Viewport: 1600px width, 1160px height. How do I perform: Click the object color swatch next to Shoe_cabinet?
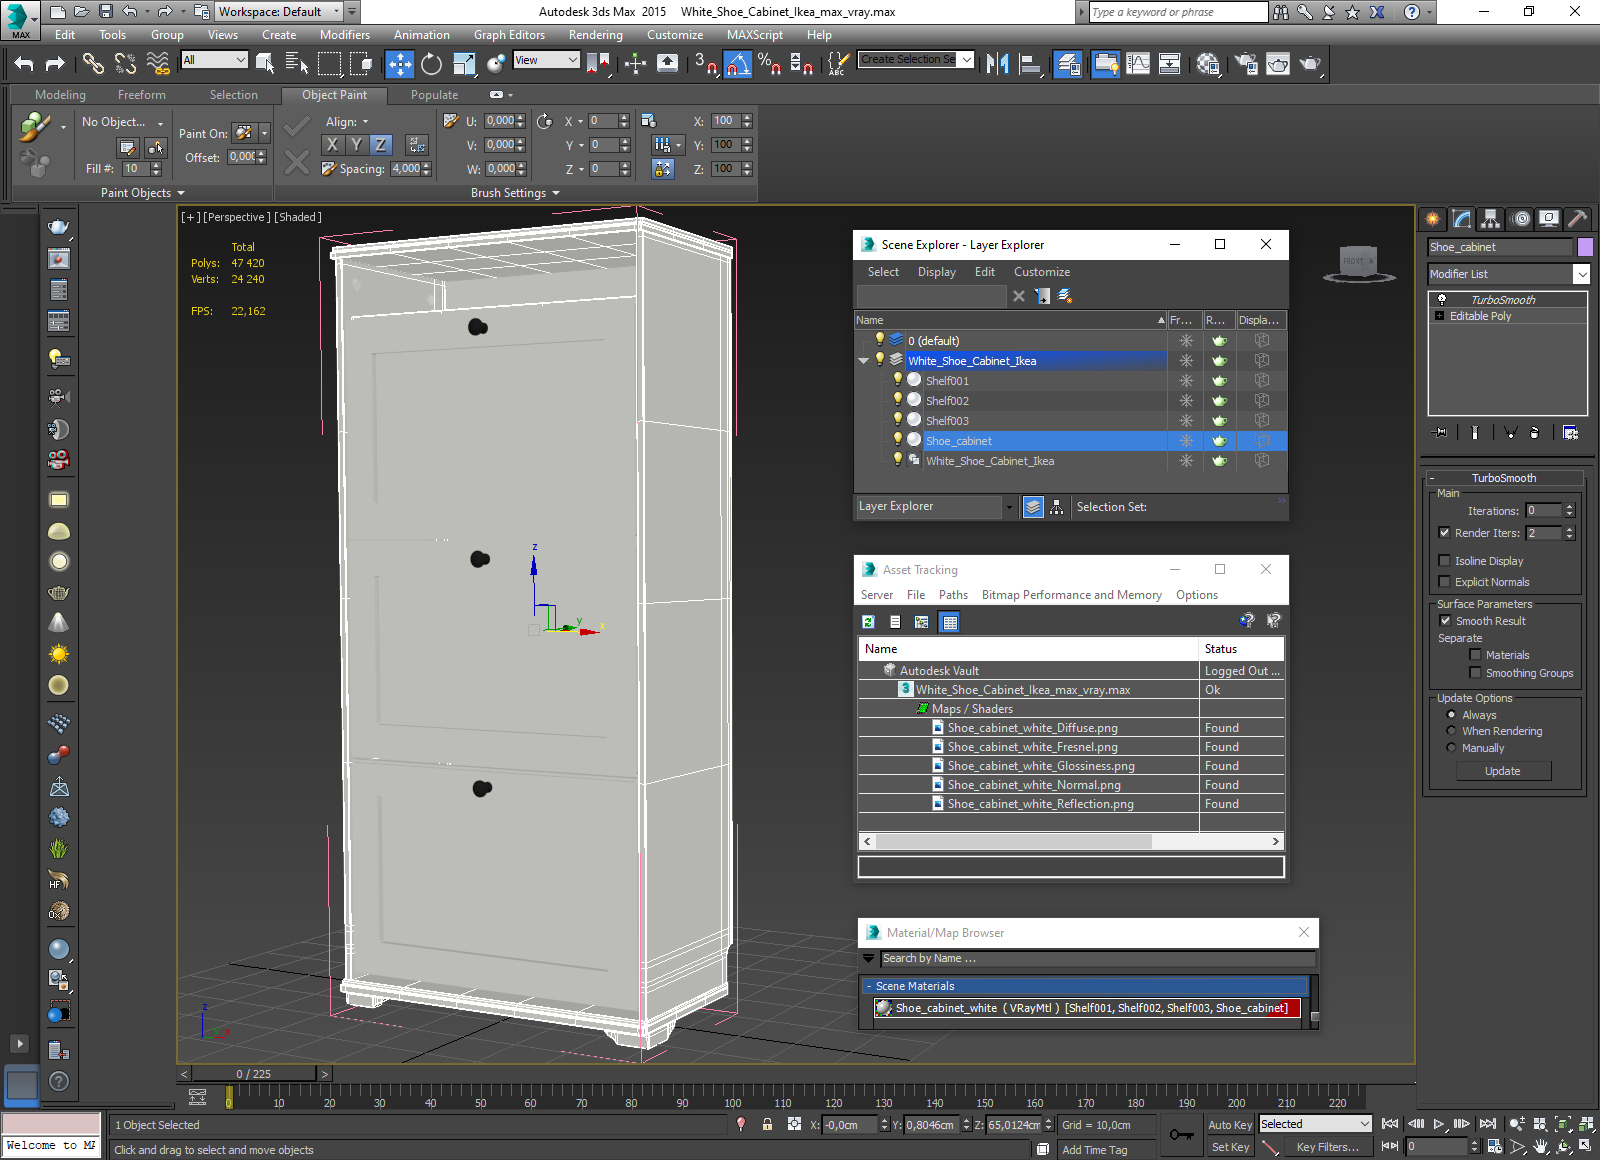pos(1585,247)
